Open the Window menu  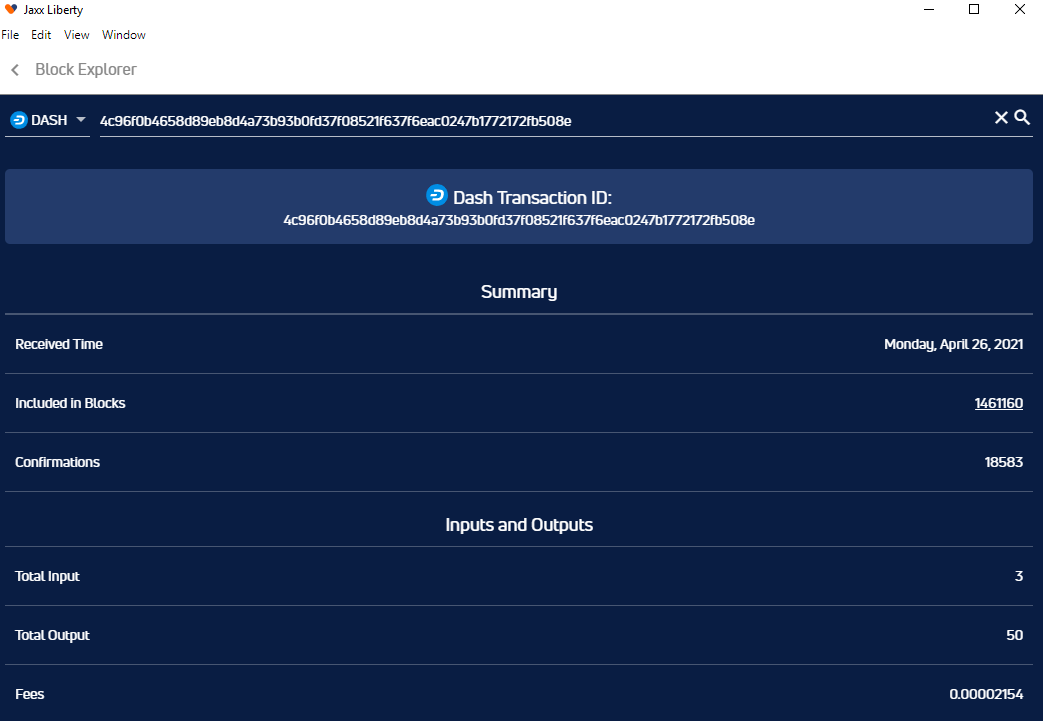tap(124, 35)
